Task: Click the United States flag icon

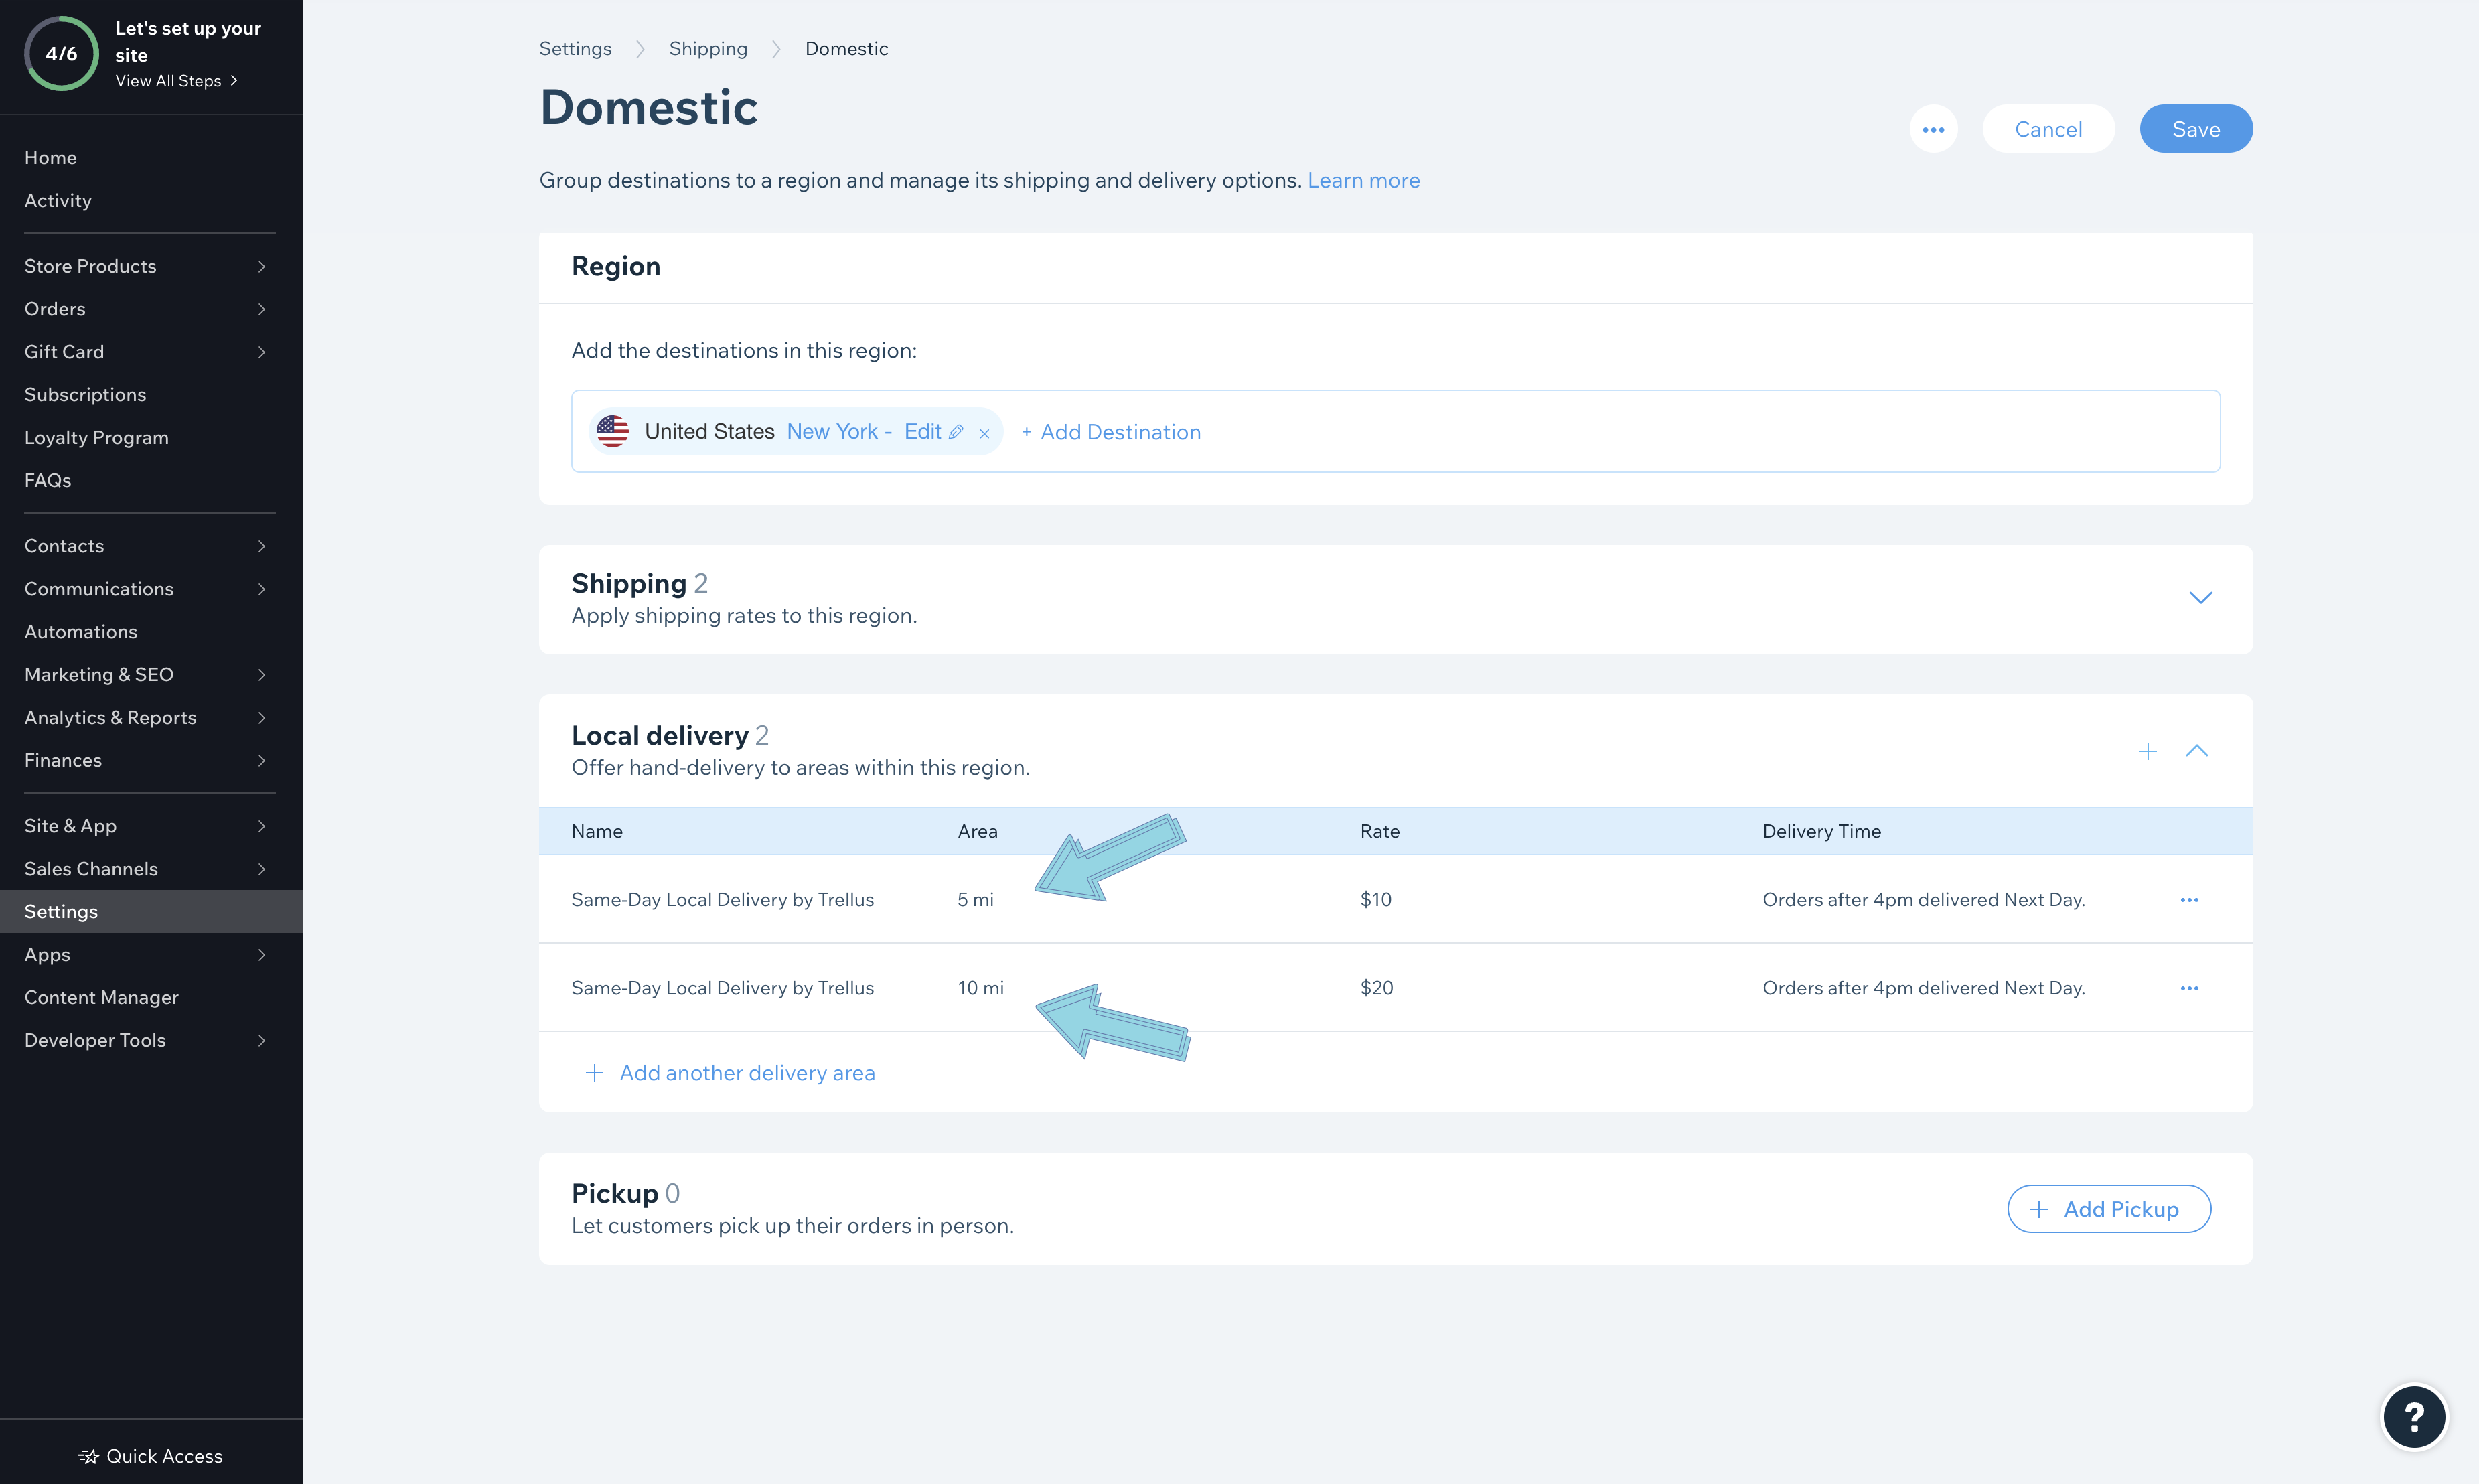Action: 613,431
